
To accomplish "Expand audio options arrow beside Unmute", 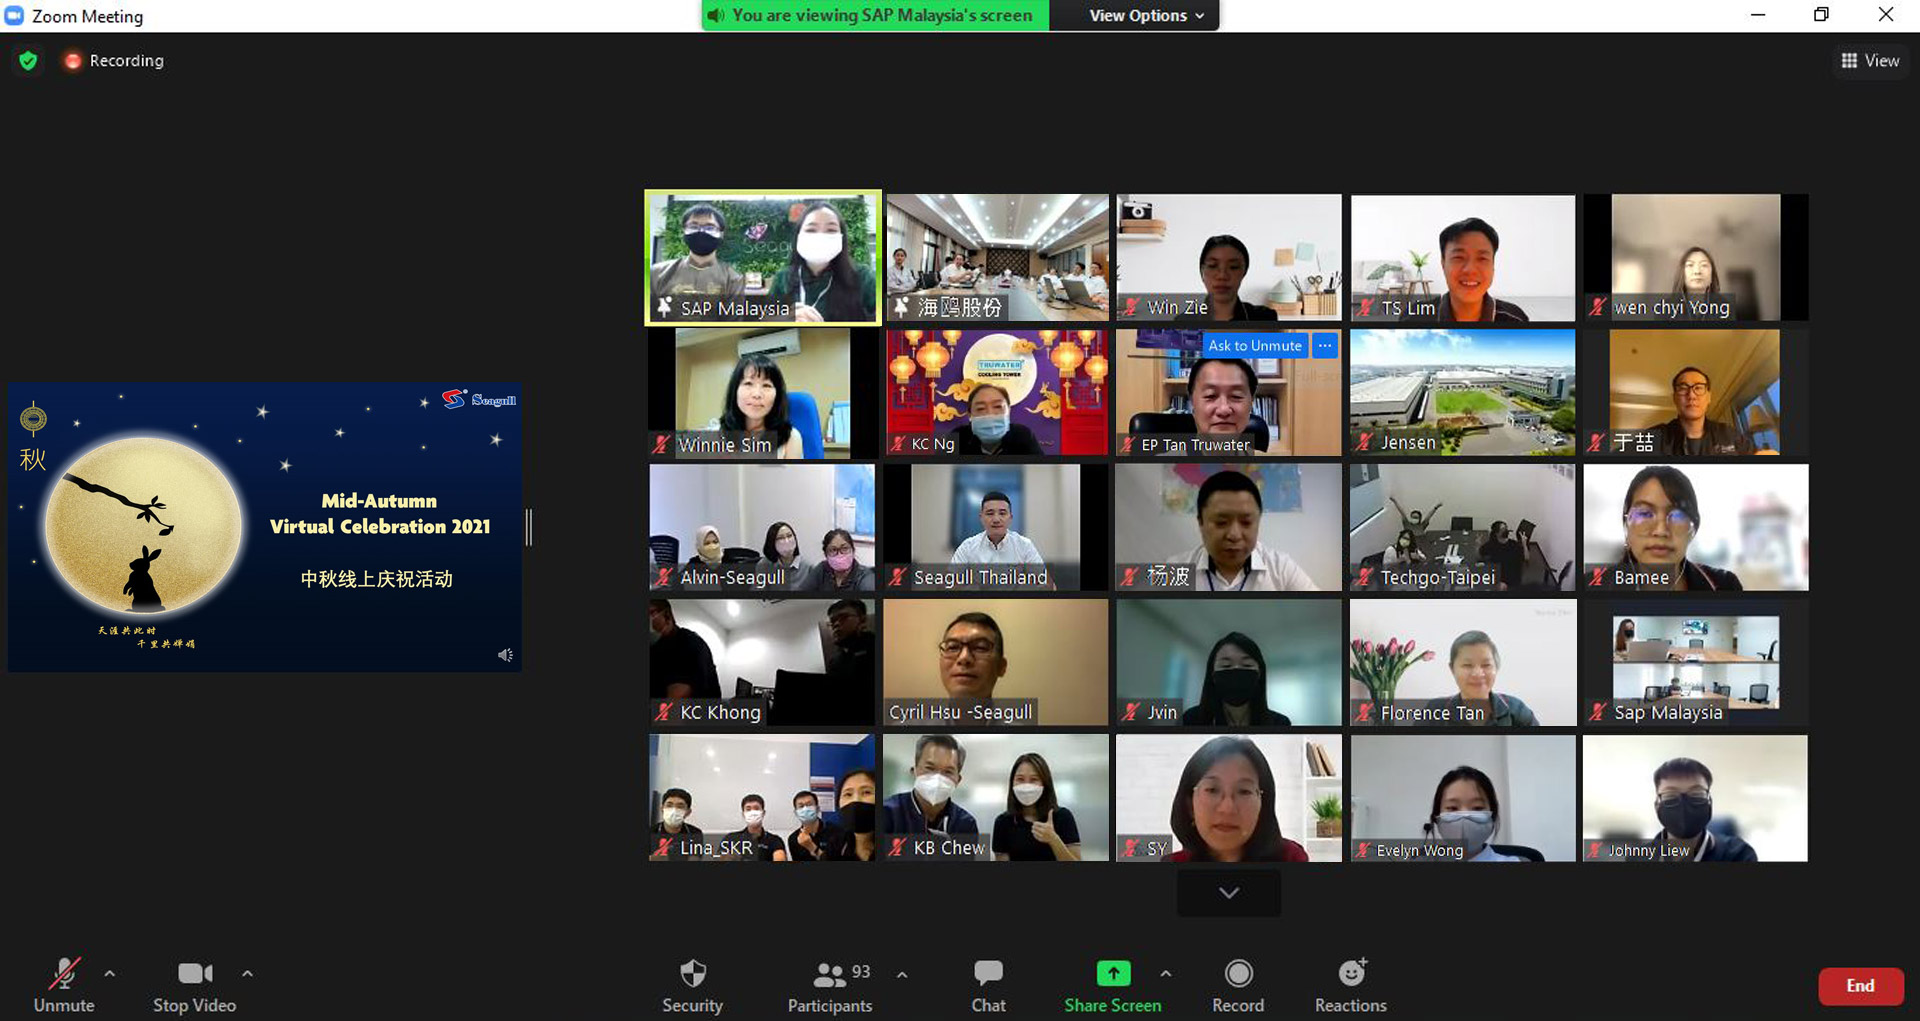I will [110, 973].
